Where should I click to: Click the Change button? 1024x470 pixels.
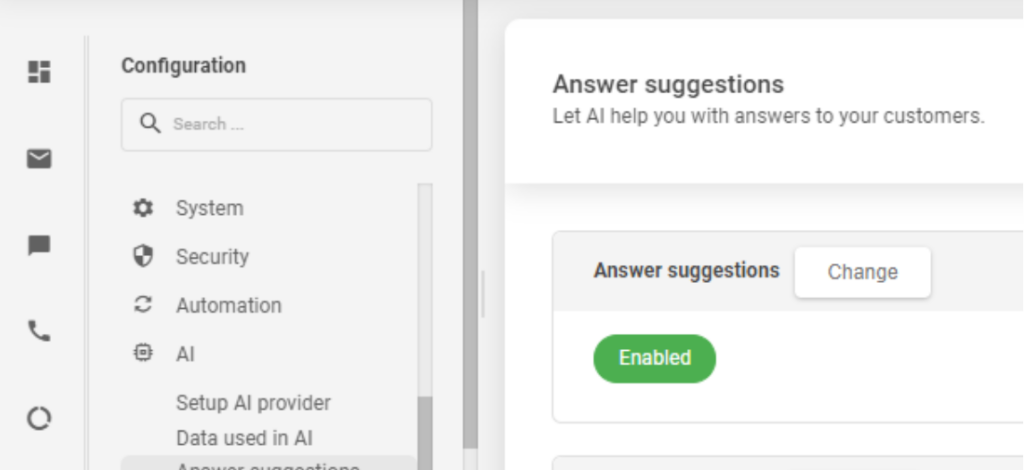coord(862,272)
